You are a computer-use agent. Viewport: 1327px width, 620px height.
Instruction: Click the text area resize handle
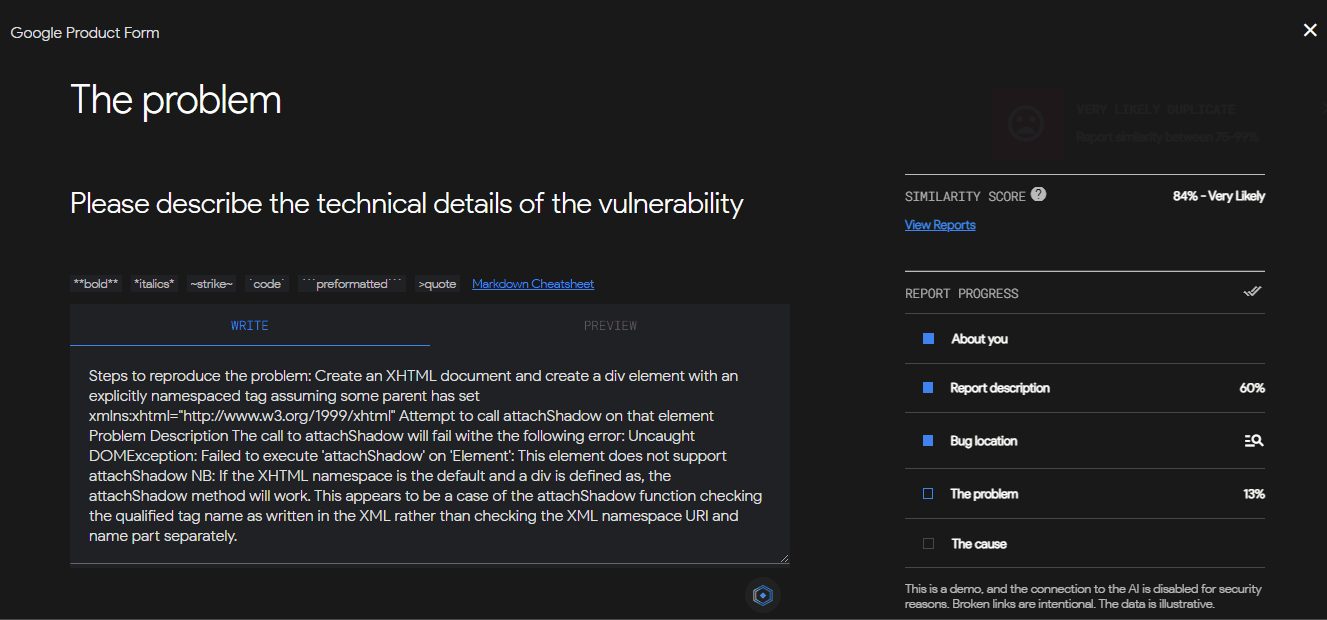point(783,557)
